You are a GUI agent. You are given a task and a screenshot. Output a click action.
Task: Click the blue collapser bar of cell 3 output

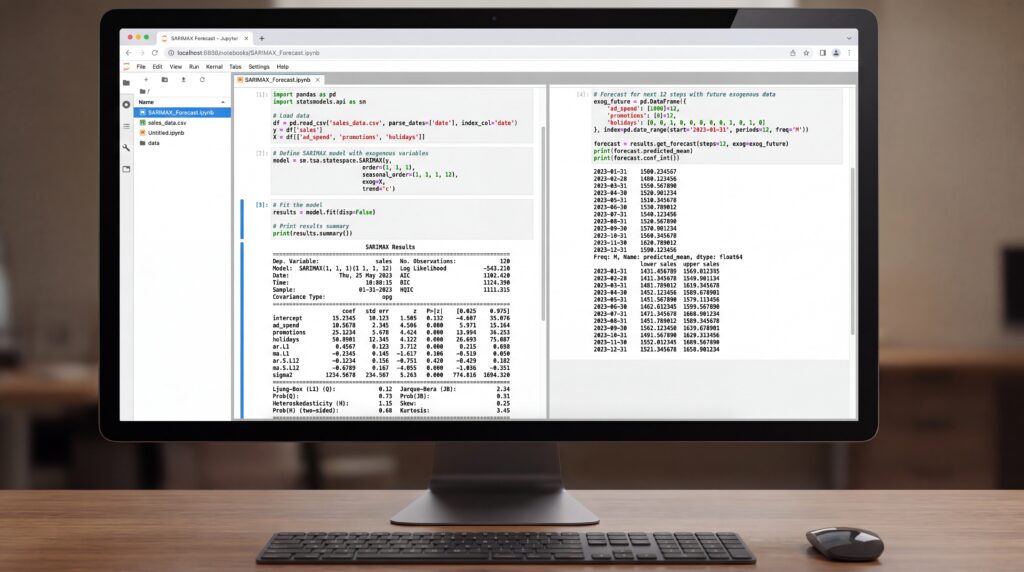point(242,330)
